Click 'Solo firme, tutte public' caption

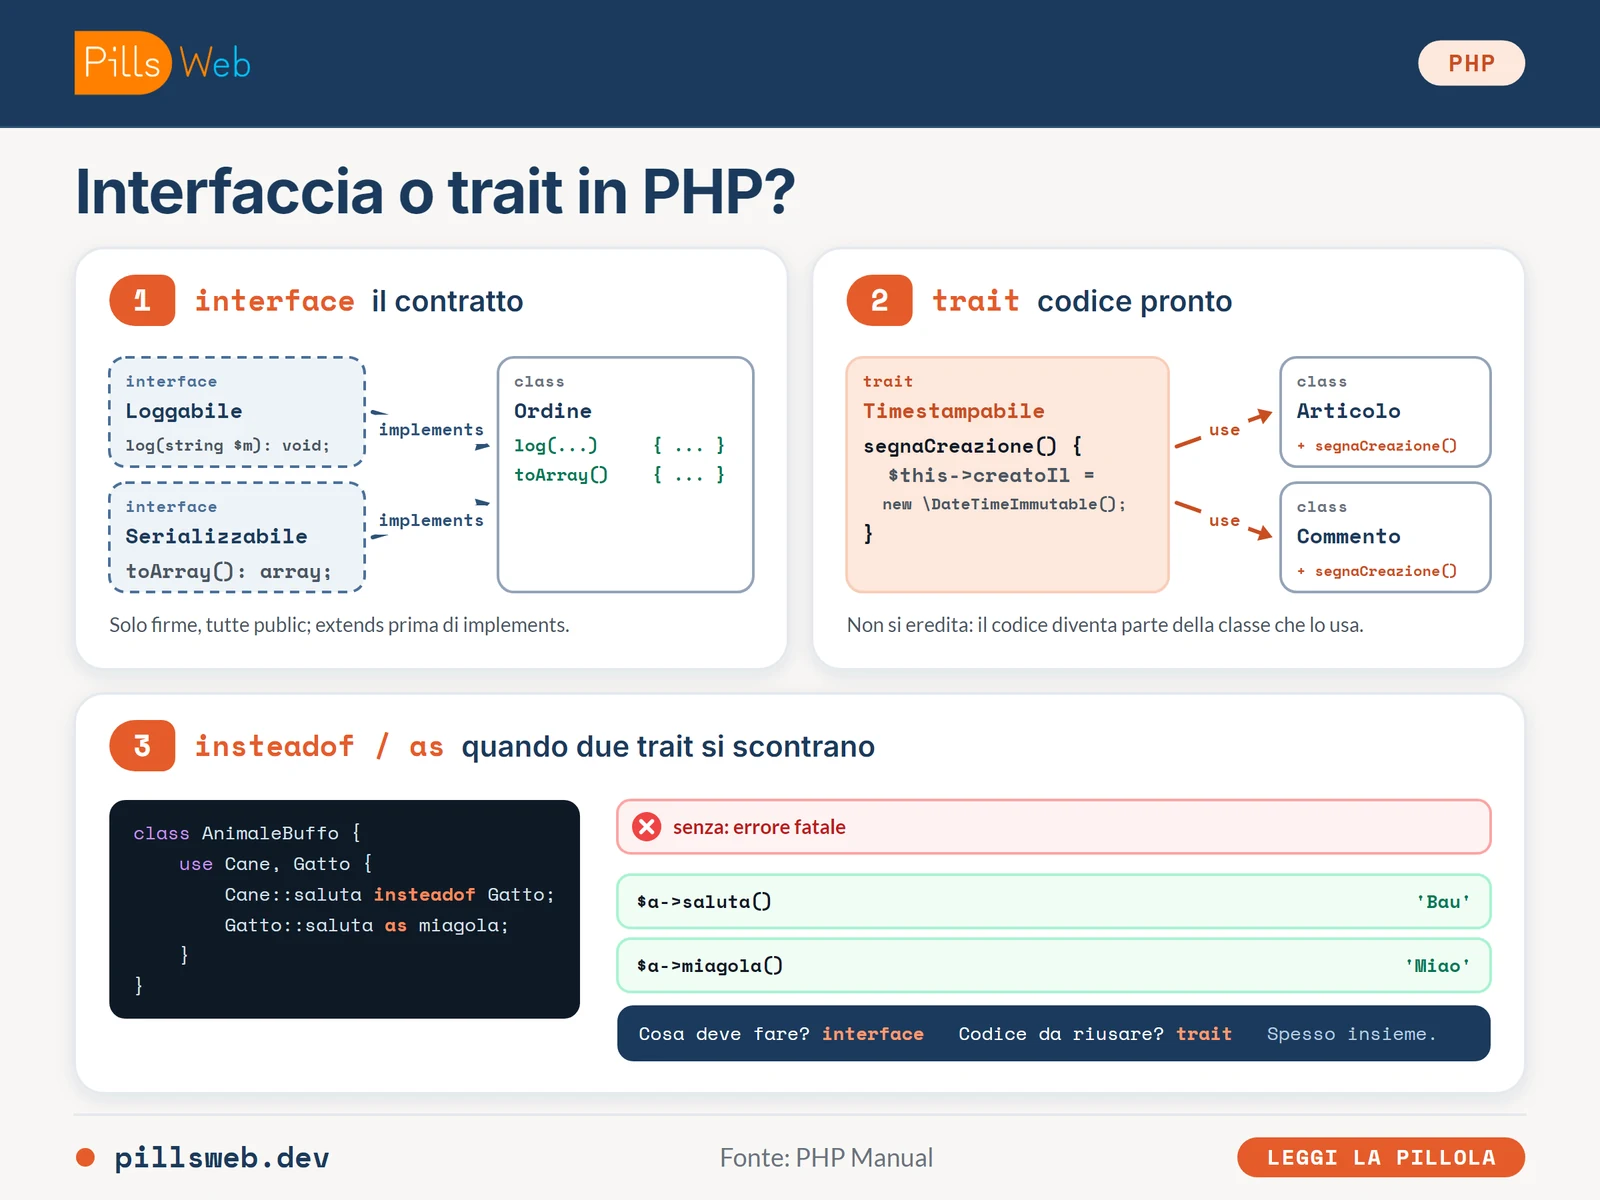339,625
